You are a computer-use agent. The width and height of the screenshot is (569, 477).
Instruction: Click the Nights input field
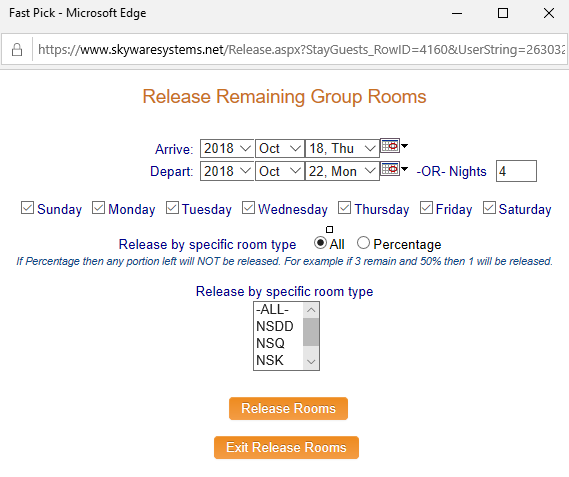(x=516, y=171)
